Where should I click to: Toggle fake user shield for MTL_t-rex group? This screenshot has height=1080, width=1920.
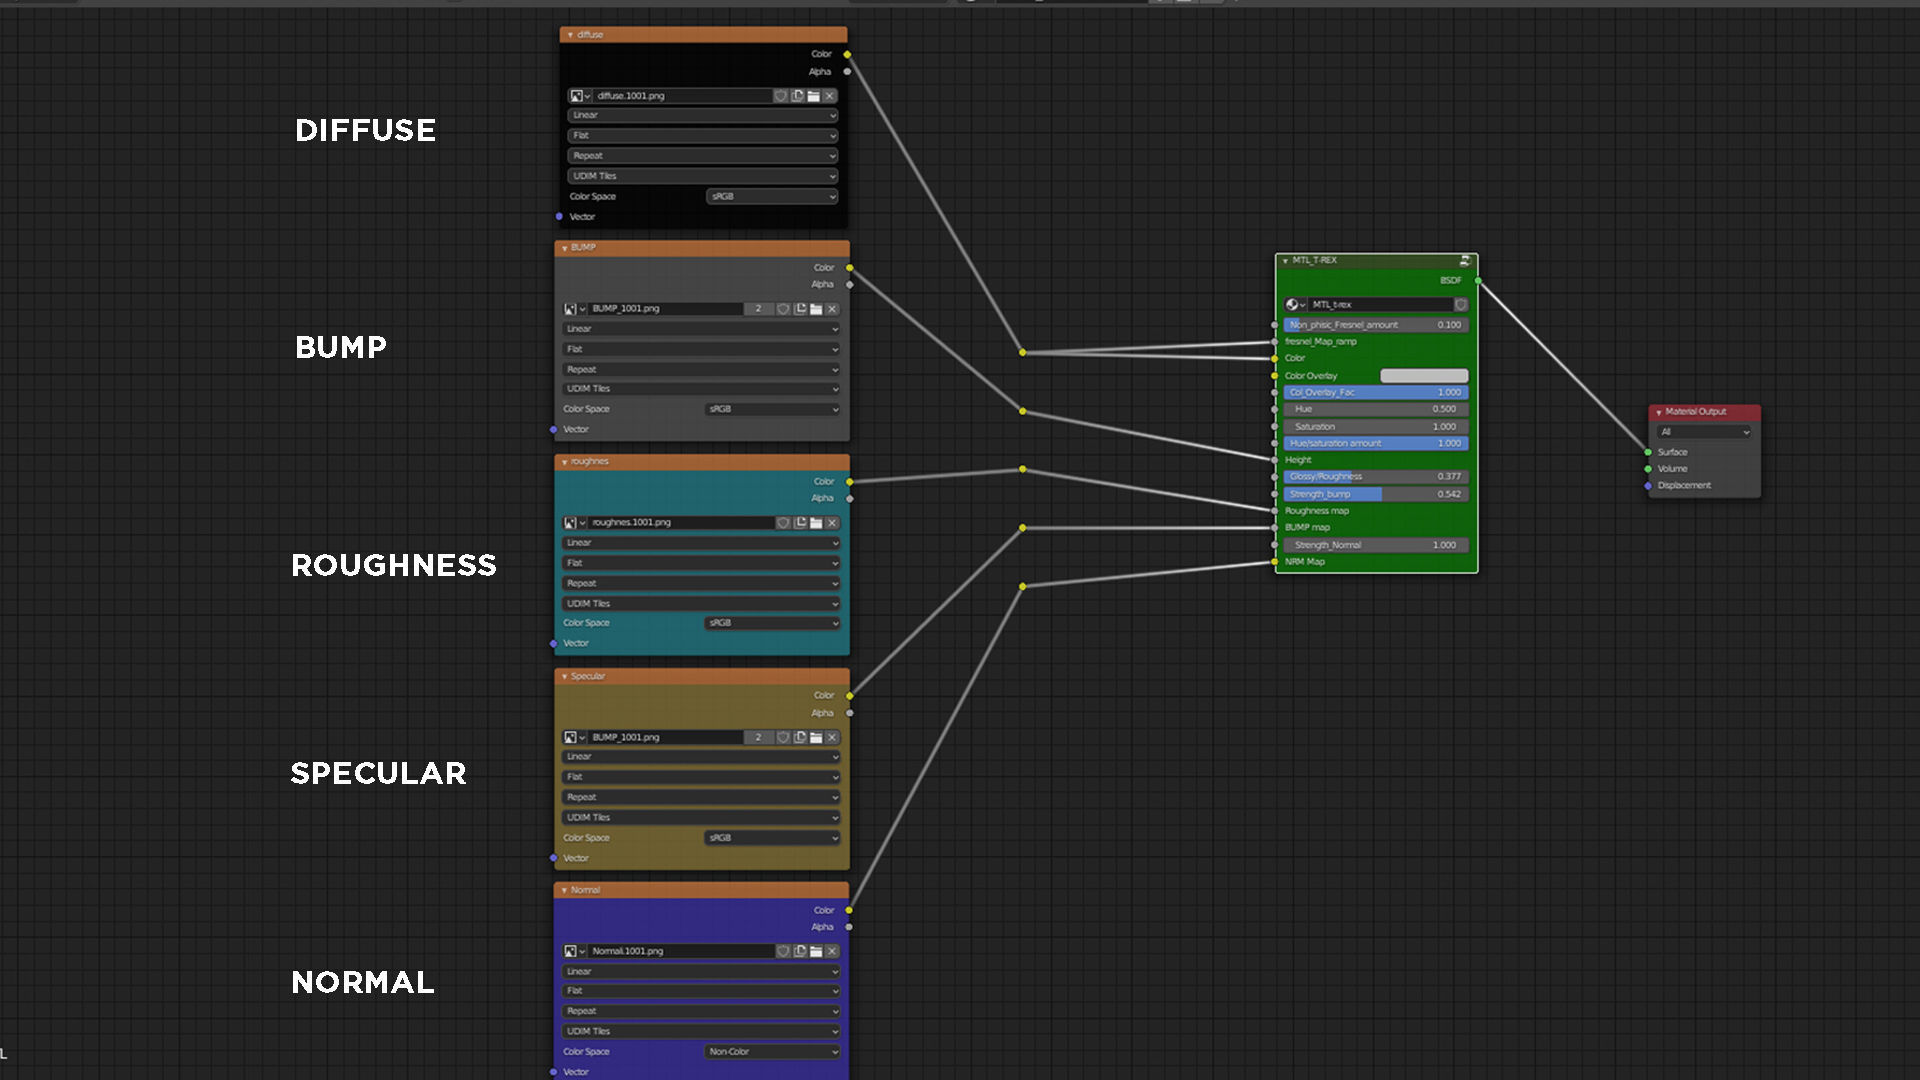[x=1460, y=304]
